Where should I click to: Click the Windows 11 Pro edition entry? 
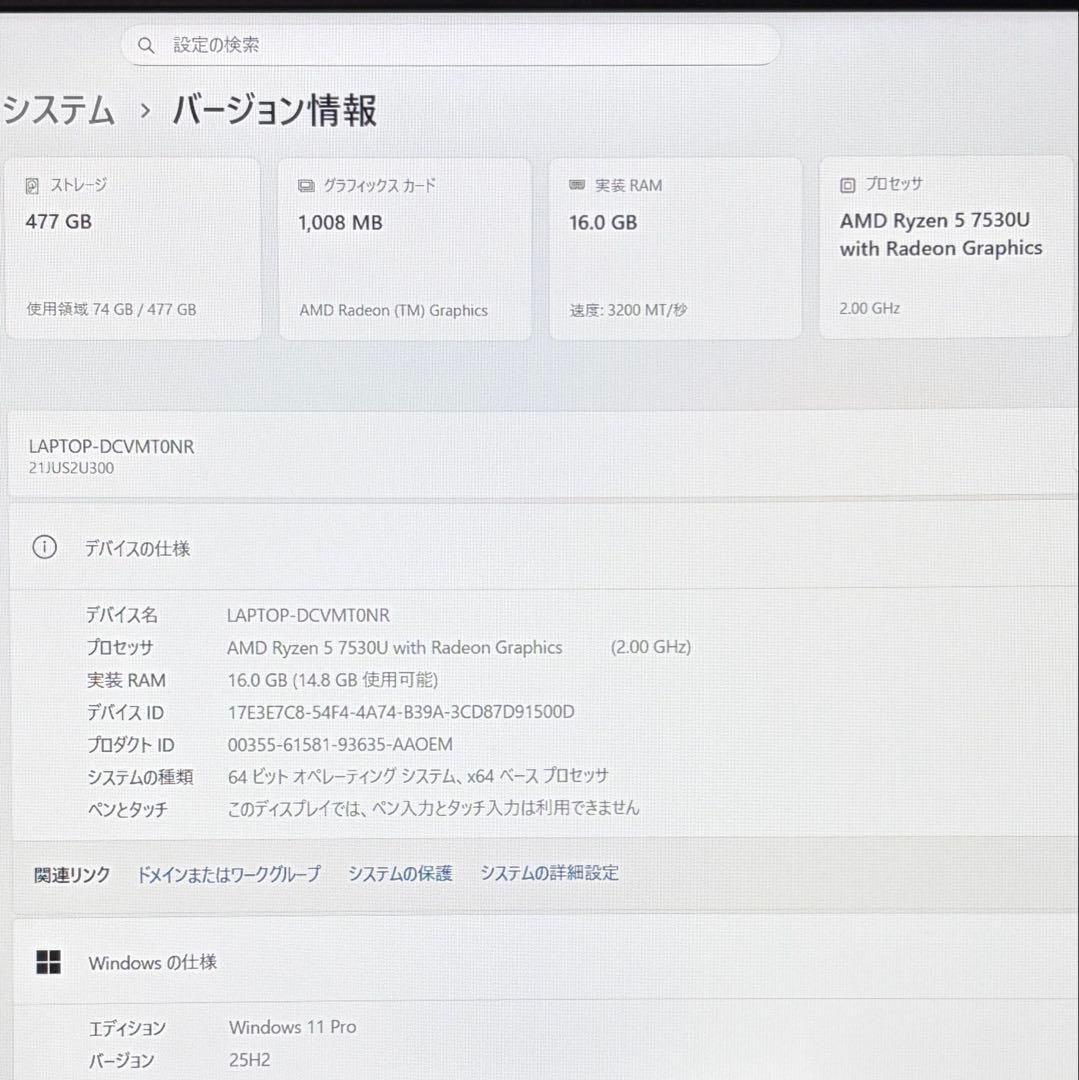point(293,1027)
